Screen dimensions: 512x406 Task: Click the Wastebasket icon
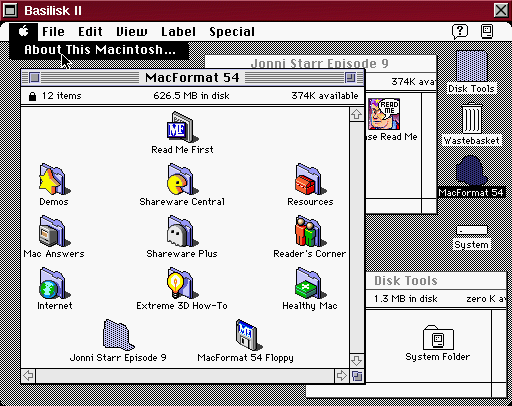point(472,118)
